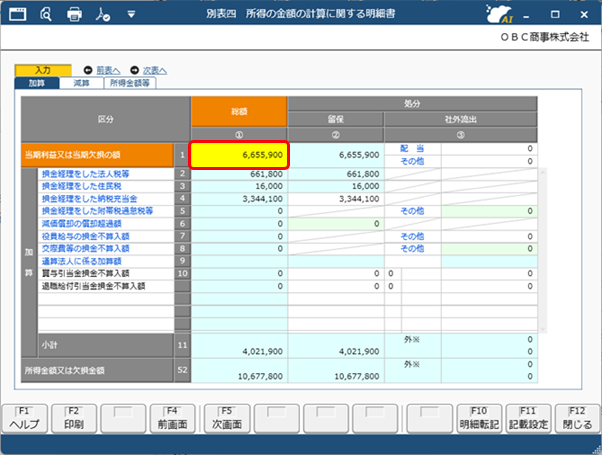Click 総額 cell 661,800

point(239,174)
